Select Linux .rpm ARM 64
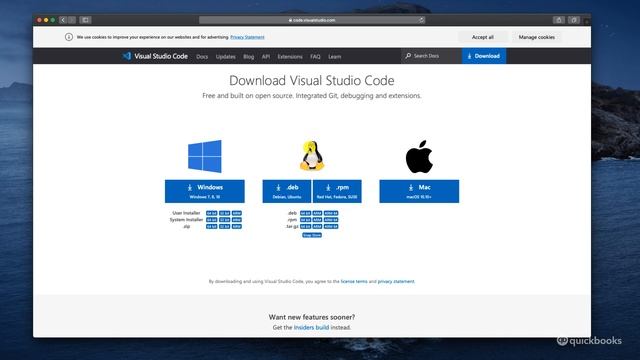This screenshot has height=360, width=640. [x=331, y=220]
